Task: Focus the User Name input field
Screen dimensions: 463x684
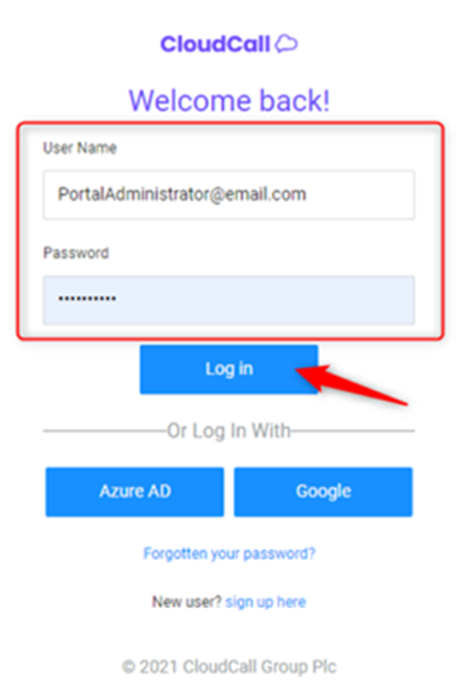Action: (x=229, y=195)
